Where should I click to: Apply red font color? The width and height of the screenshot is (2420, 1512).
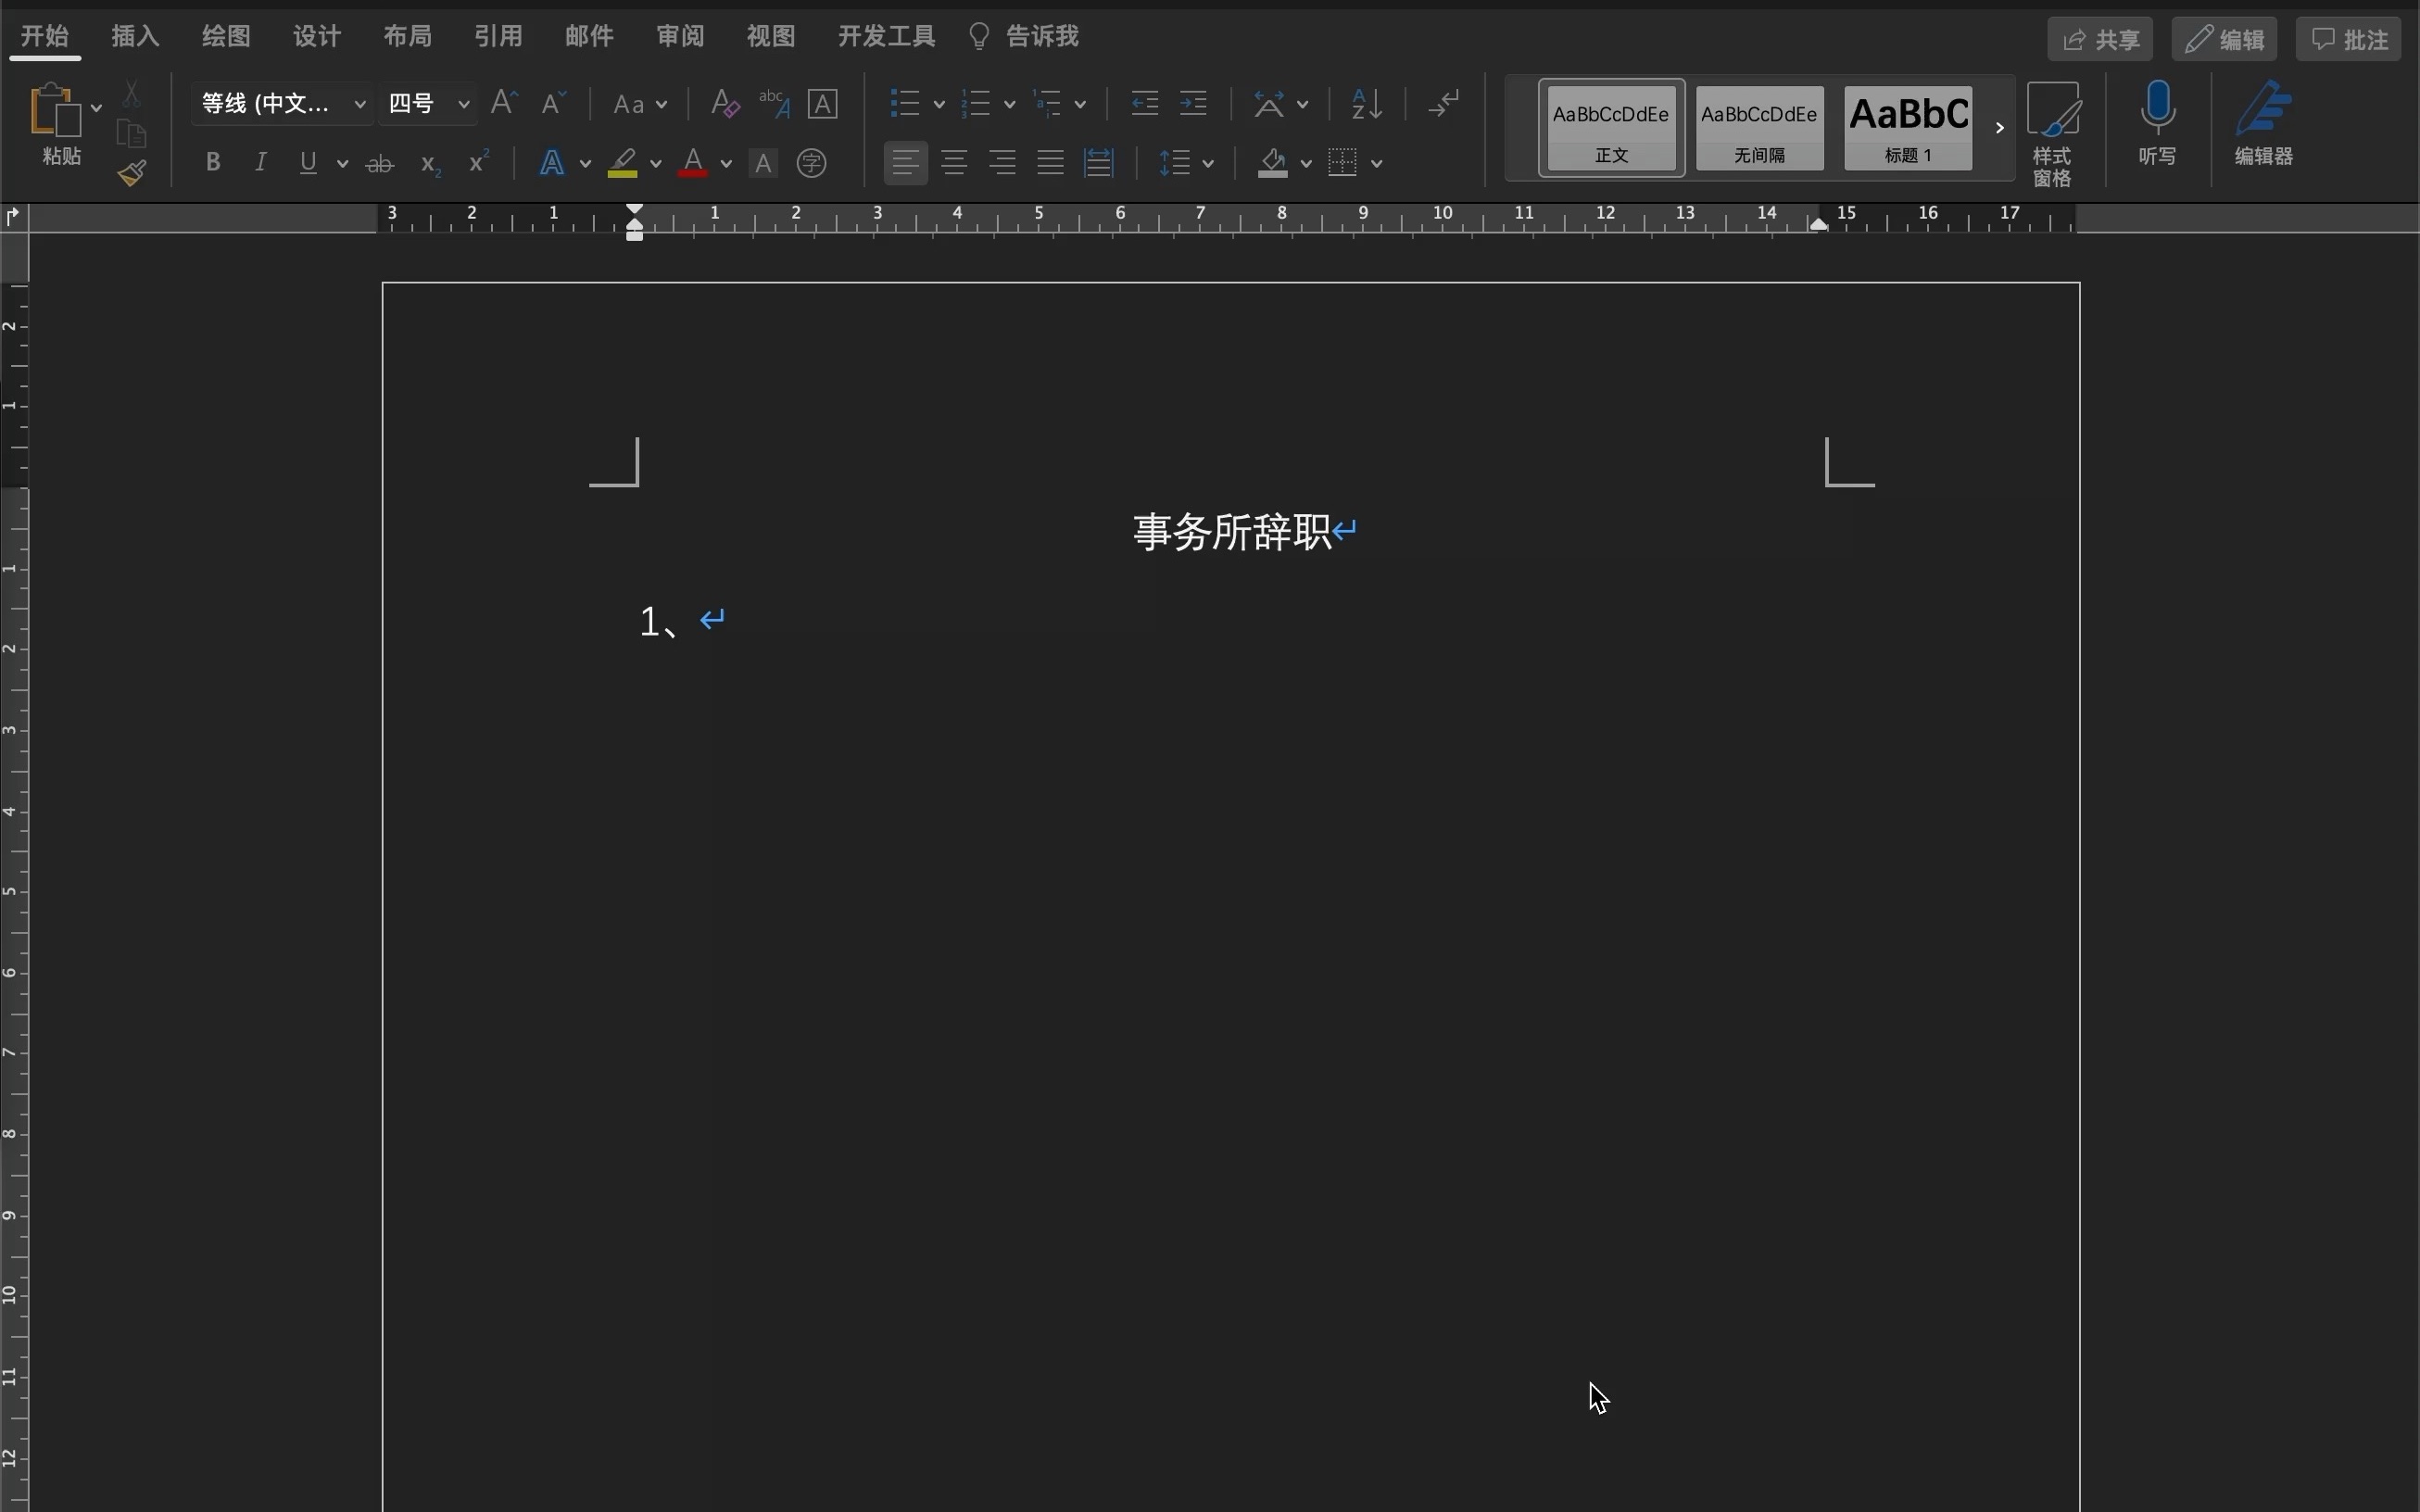coord(693,163)
